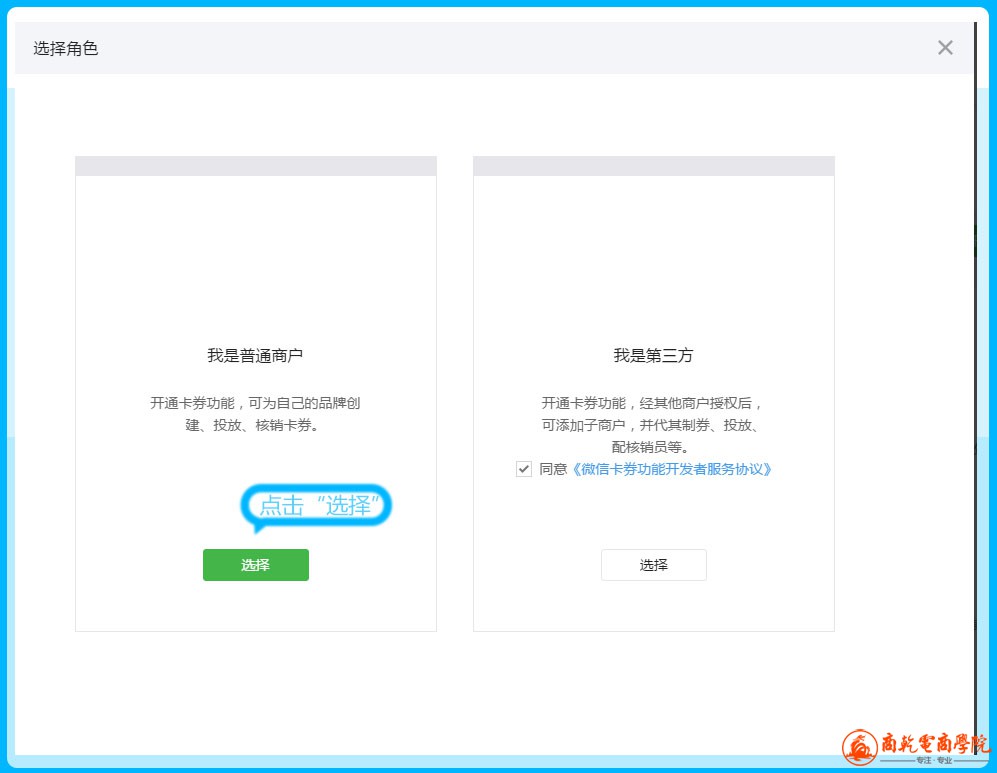Select the 我是普通商户 heading
The image size is (997, 773).
255,355
